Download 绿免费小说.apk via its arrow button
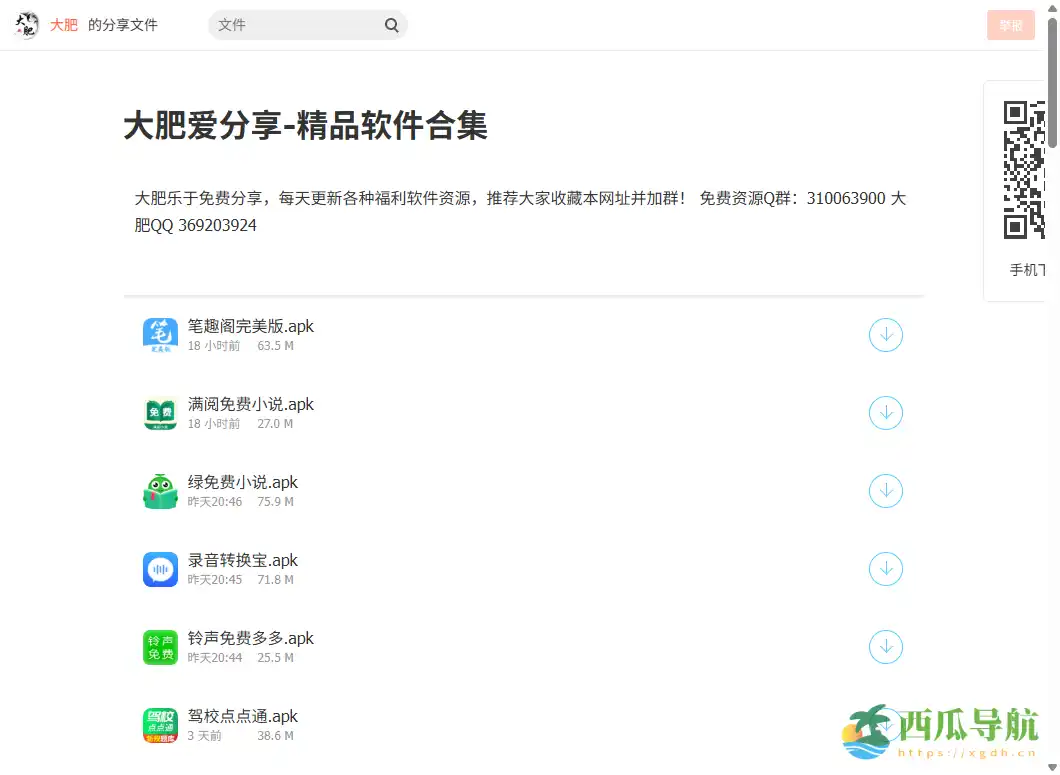This screenshot has width=1060, height=775. coord(886,491)
